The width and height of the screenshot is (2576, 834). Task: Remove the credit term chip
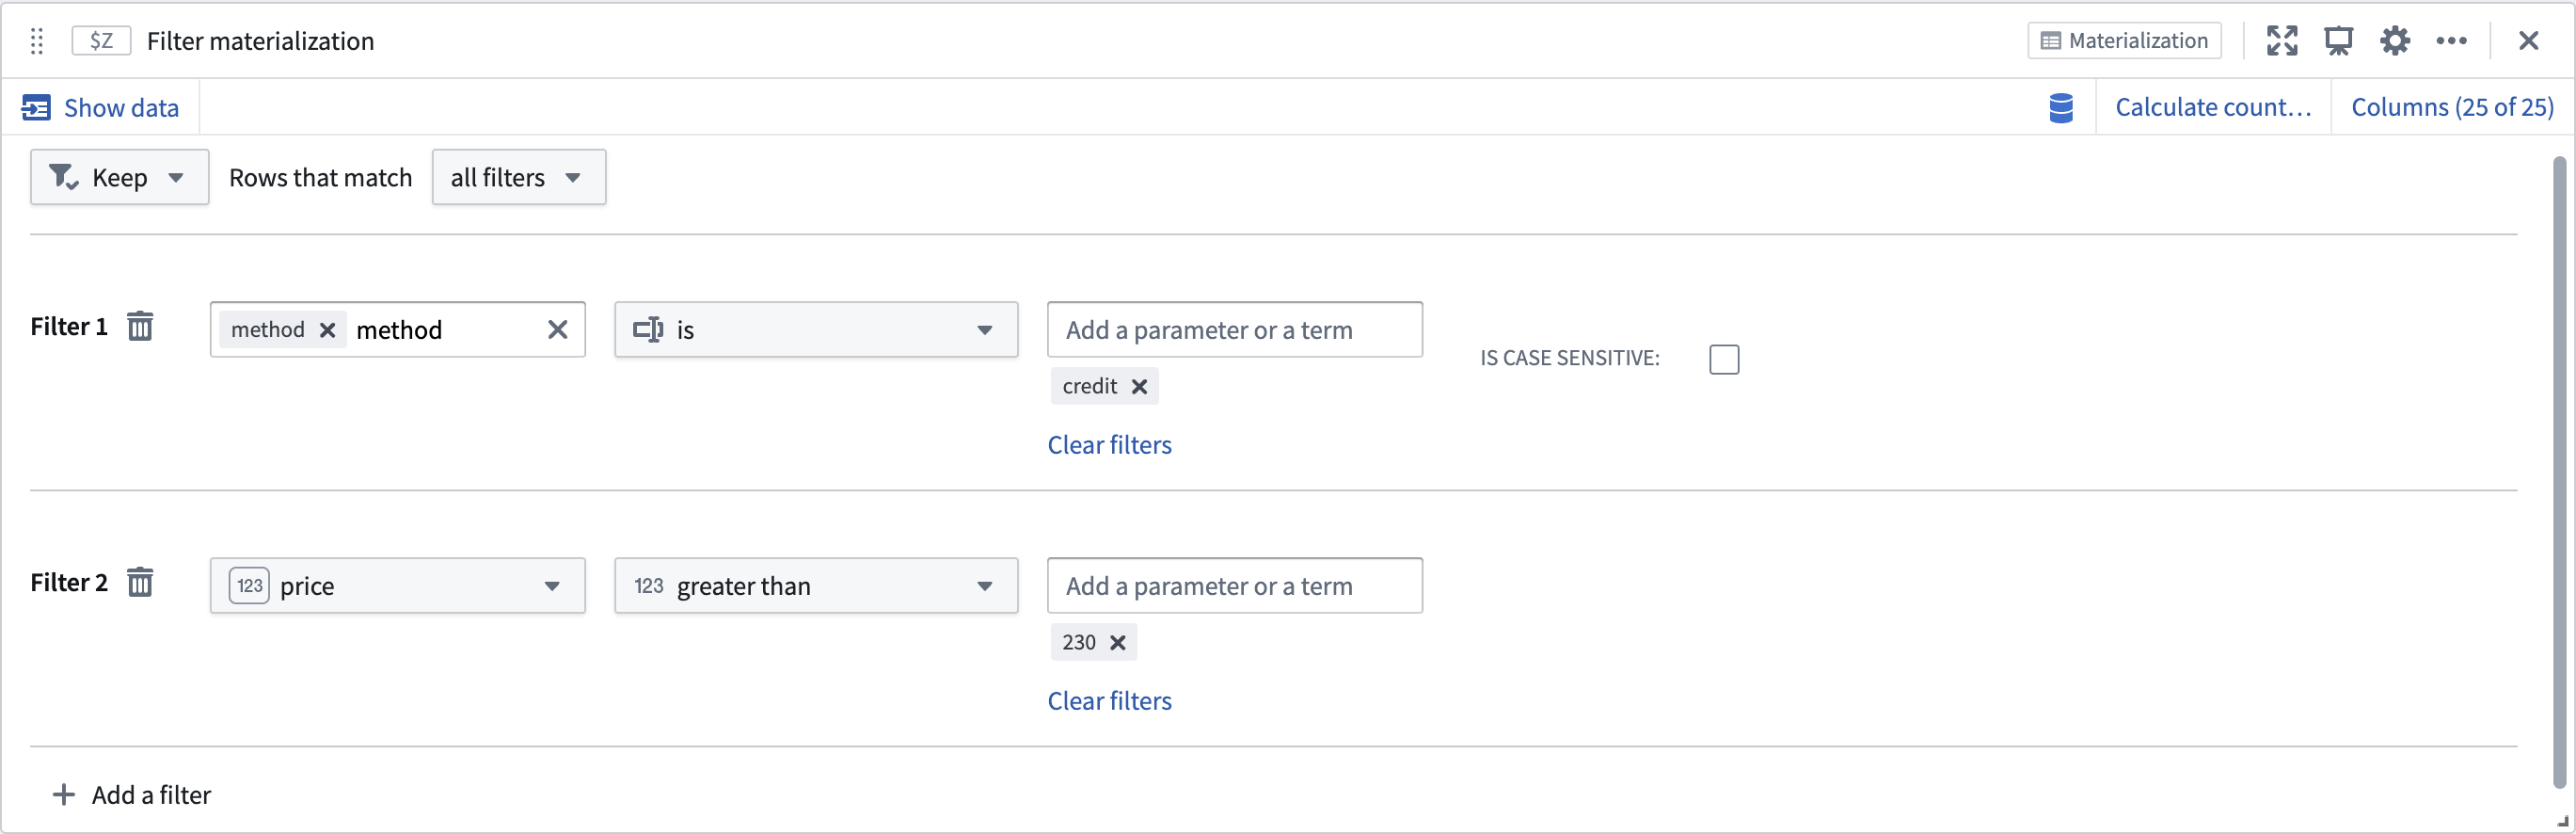(x=1139, y=387)
